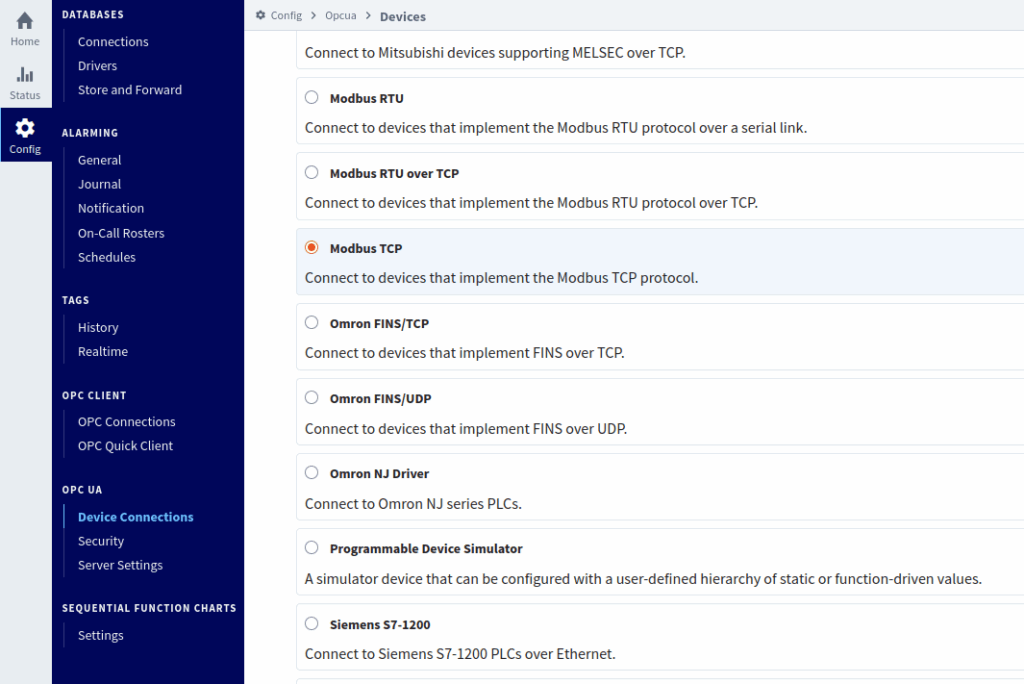
Task: Open the Status bar-chart icon
Action: (x=25, y=75)
